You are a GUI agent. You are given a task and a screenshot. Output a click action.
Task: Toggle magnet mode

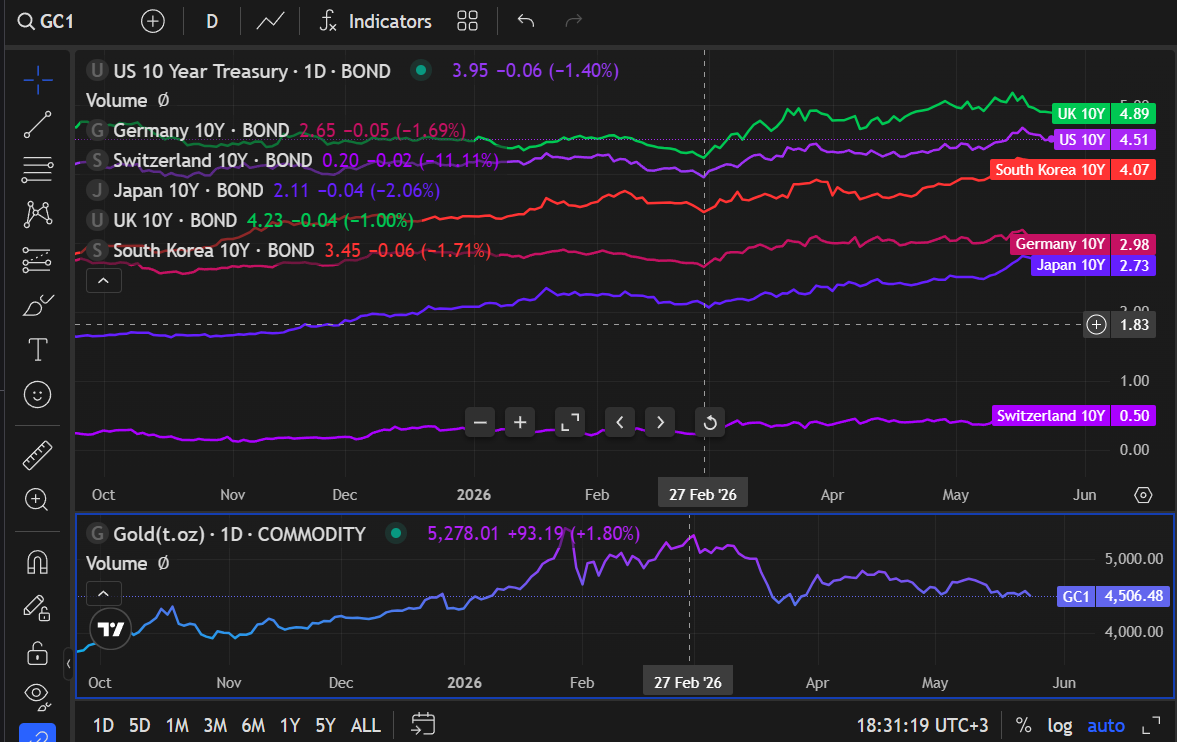38,563
